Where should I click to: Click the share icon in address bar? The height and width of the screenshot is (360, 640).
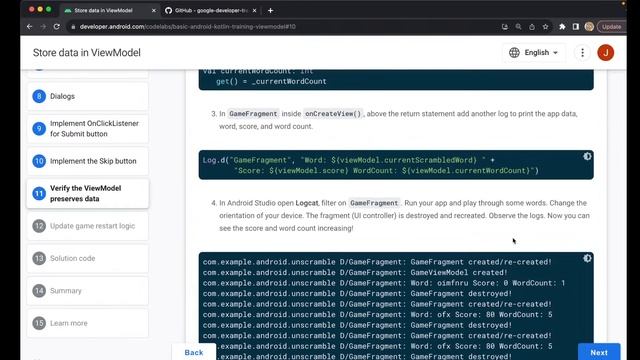click(532, 27)
